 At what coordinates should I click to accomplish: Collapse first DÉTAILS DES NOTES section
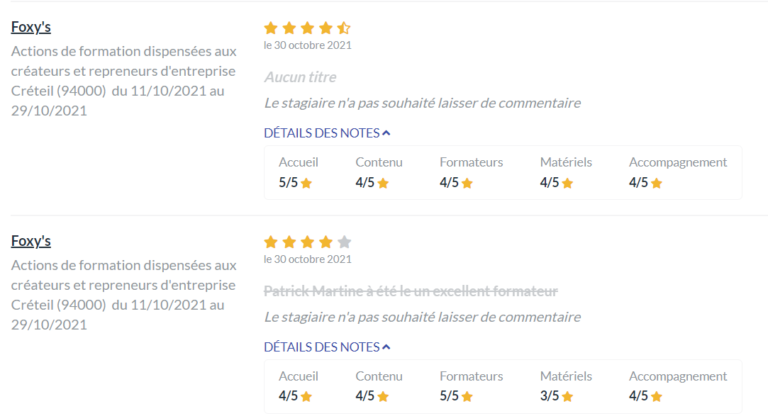tap(327, 133)
